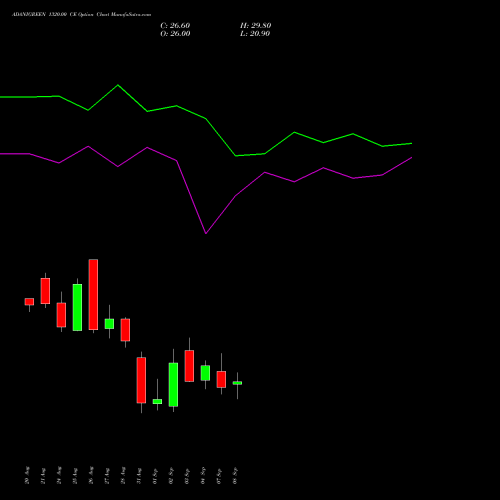This screenshot has height=500, width=500.
Task: Select the 24 Aug date label
Action: click(59, 476)
